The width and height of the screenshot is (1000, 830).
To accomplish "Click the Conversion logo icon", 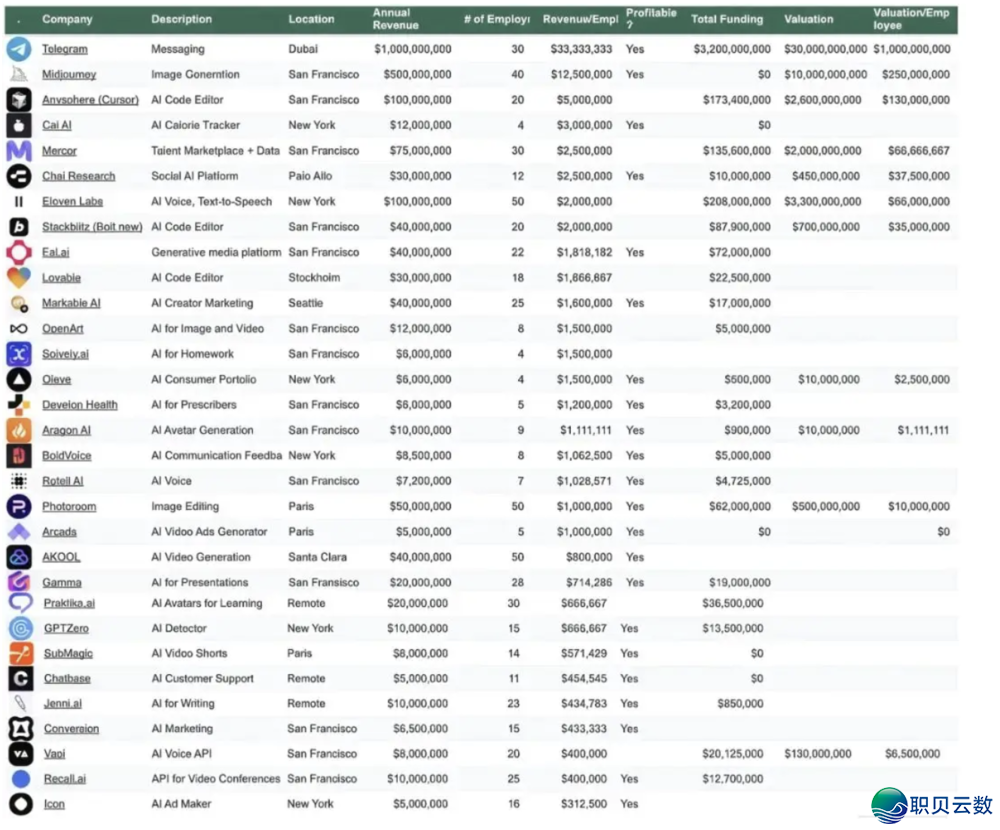I will (21, 729).
